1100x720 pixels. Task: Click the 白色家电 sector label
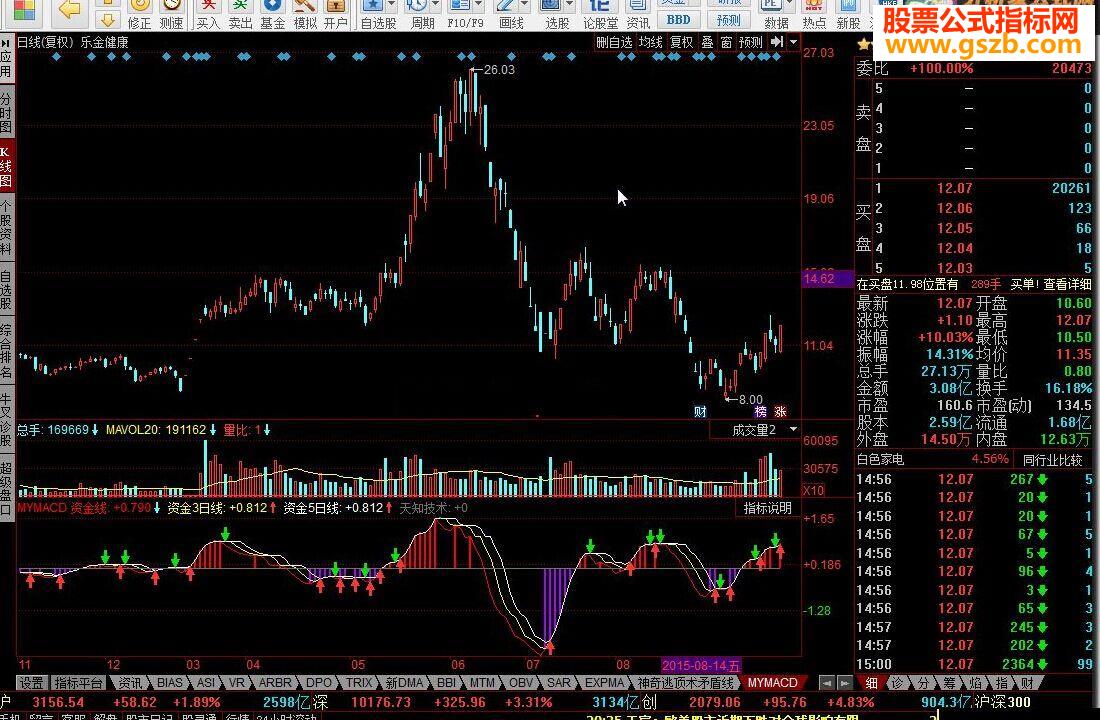click(880, 460)
